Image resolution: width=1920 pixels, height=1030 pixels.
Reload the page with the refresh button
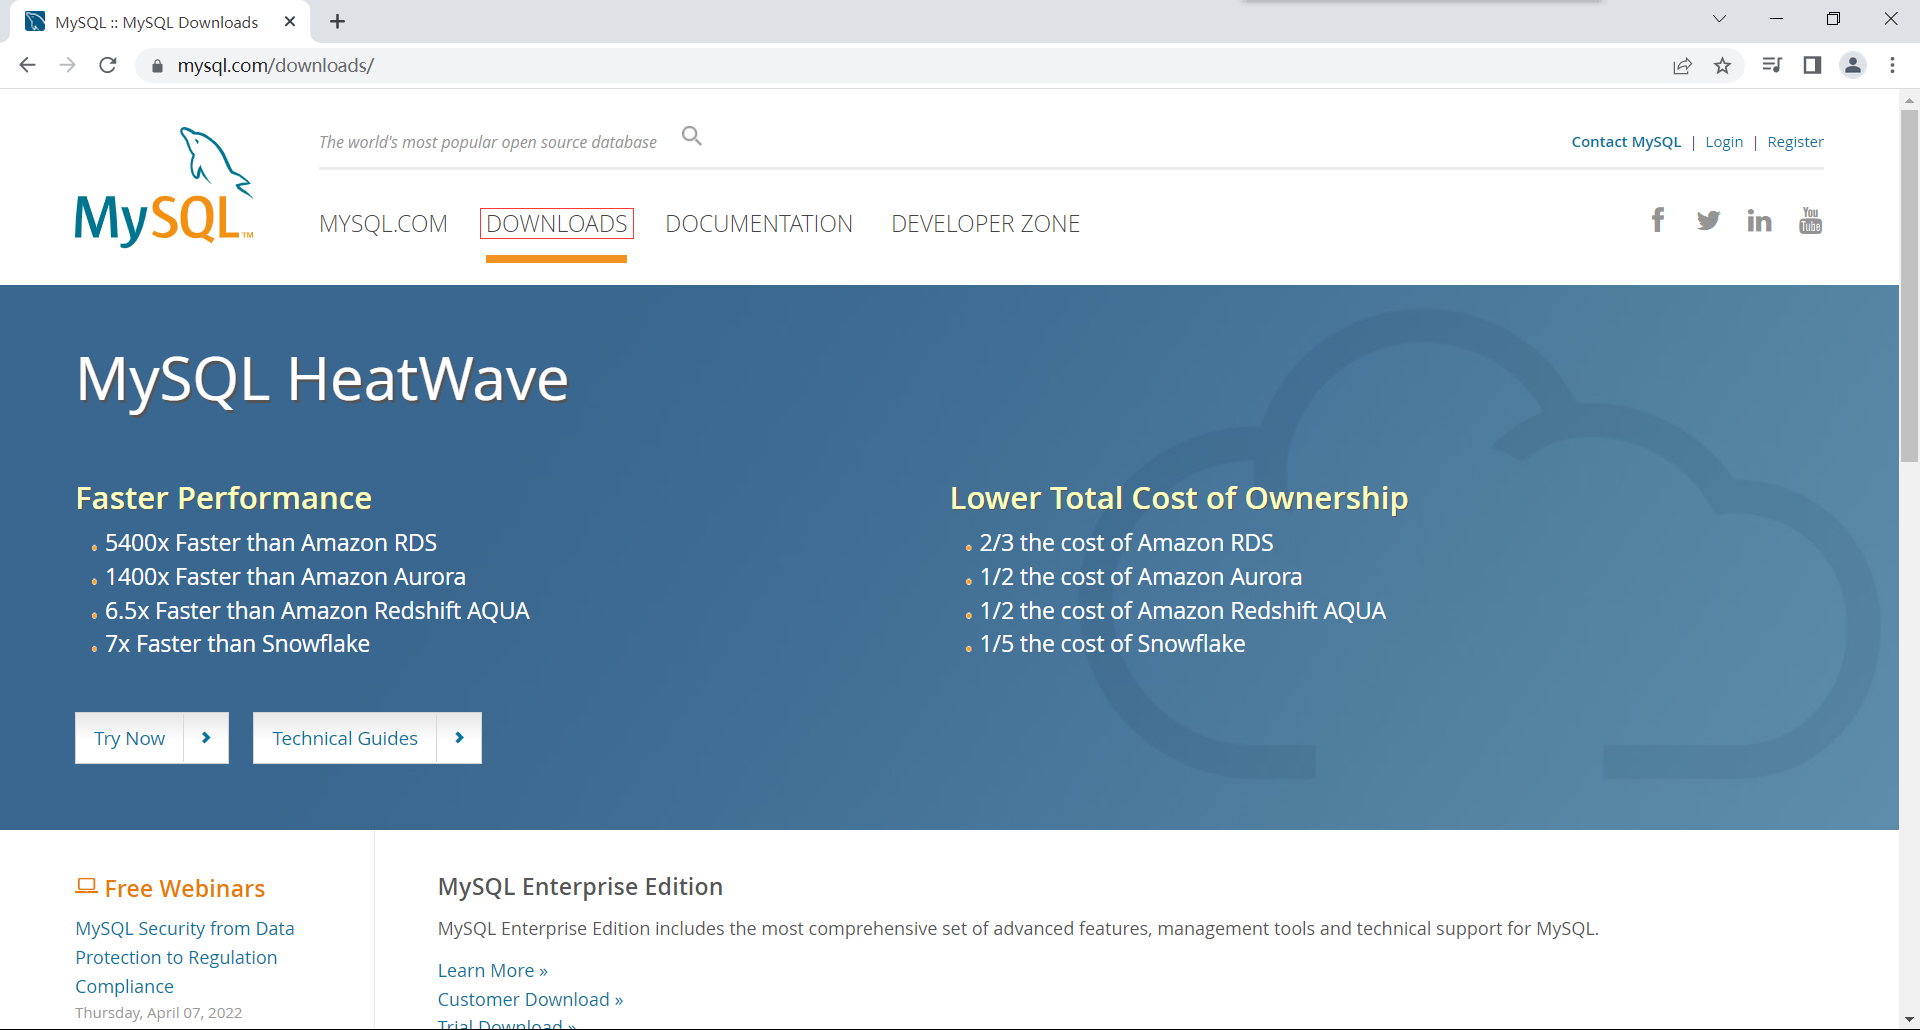click(x=108, y=66)
